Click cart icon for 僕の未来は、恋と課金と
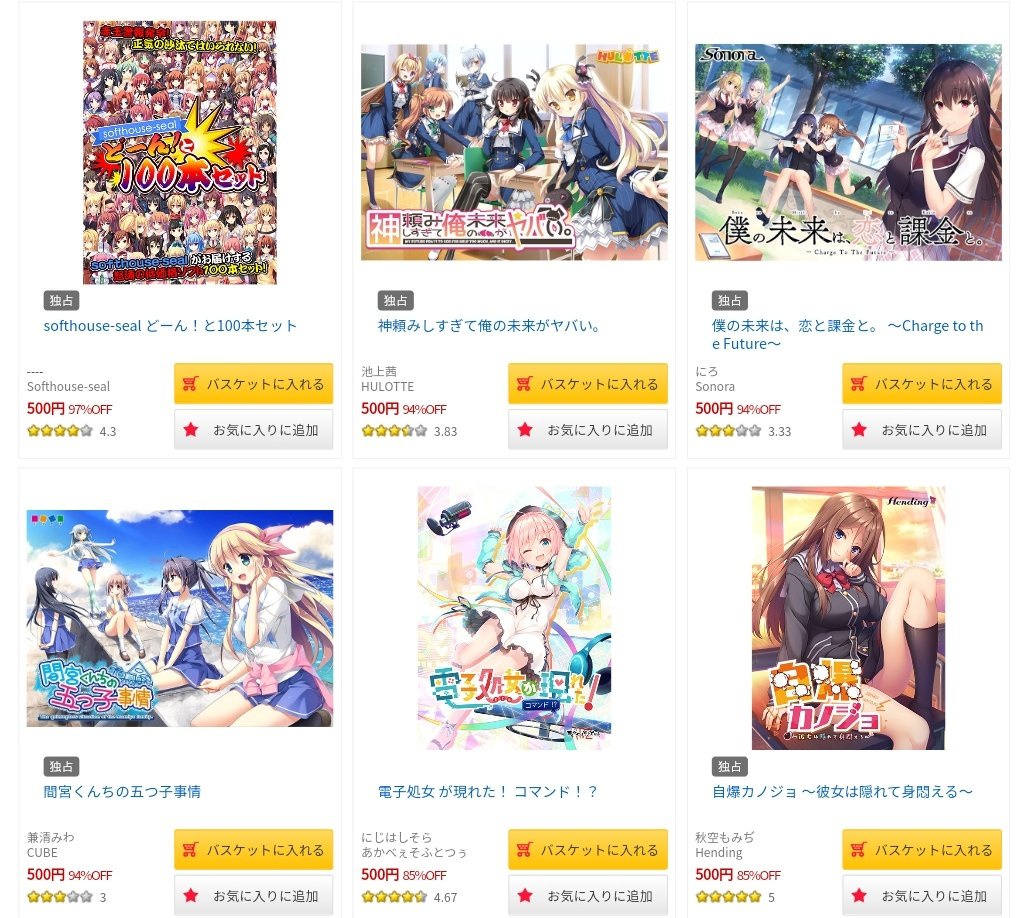 [x=858, y=384]
